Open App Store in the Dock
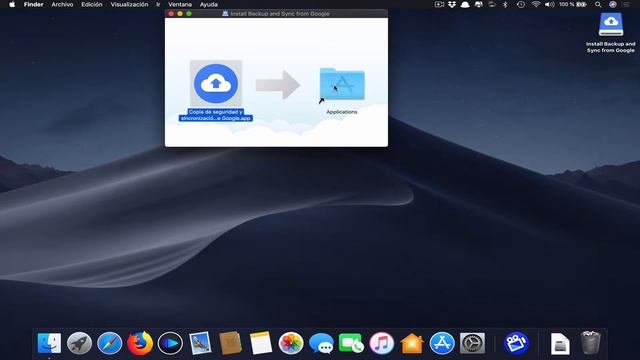Screen dimensions: 640x360 (442, 343)
